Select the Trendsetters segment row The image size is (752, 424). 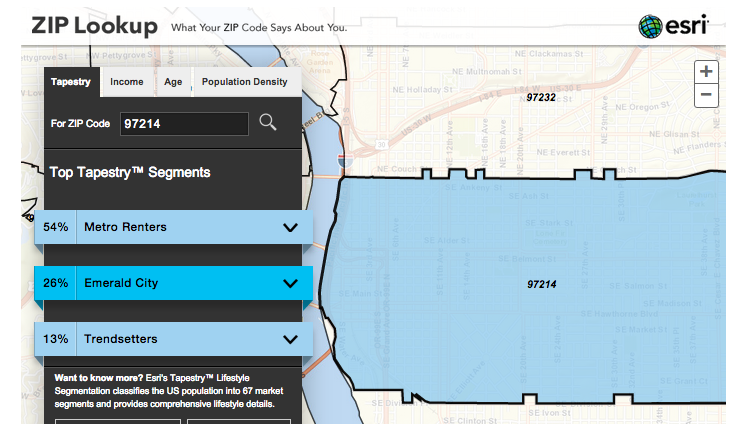point(174,339)
